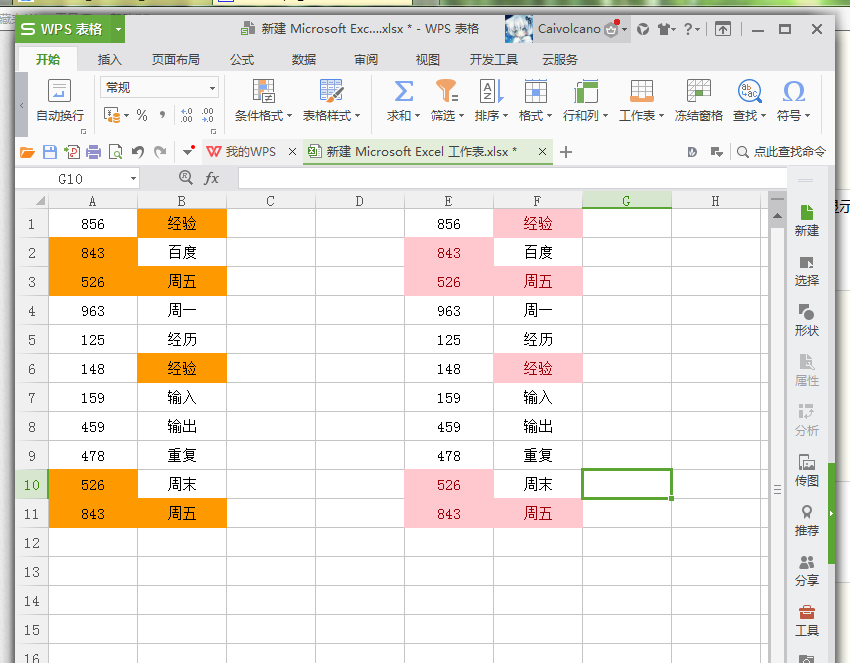Viewport: 850px width, 663px height.
Task: Expand the number format 常规 dropdown
Action: pyautogui.click(x=212, y=88)
